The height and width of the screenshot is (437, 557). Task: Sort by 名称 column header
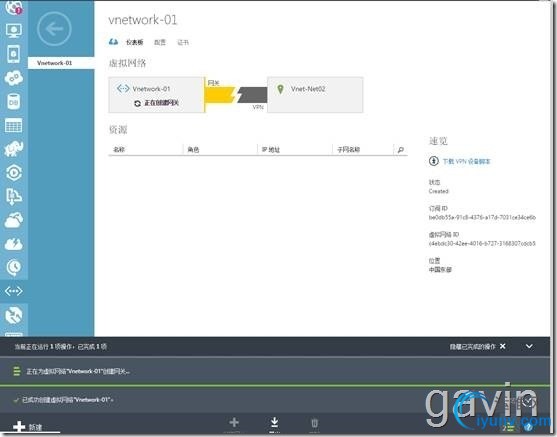(x=119, y=150)
